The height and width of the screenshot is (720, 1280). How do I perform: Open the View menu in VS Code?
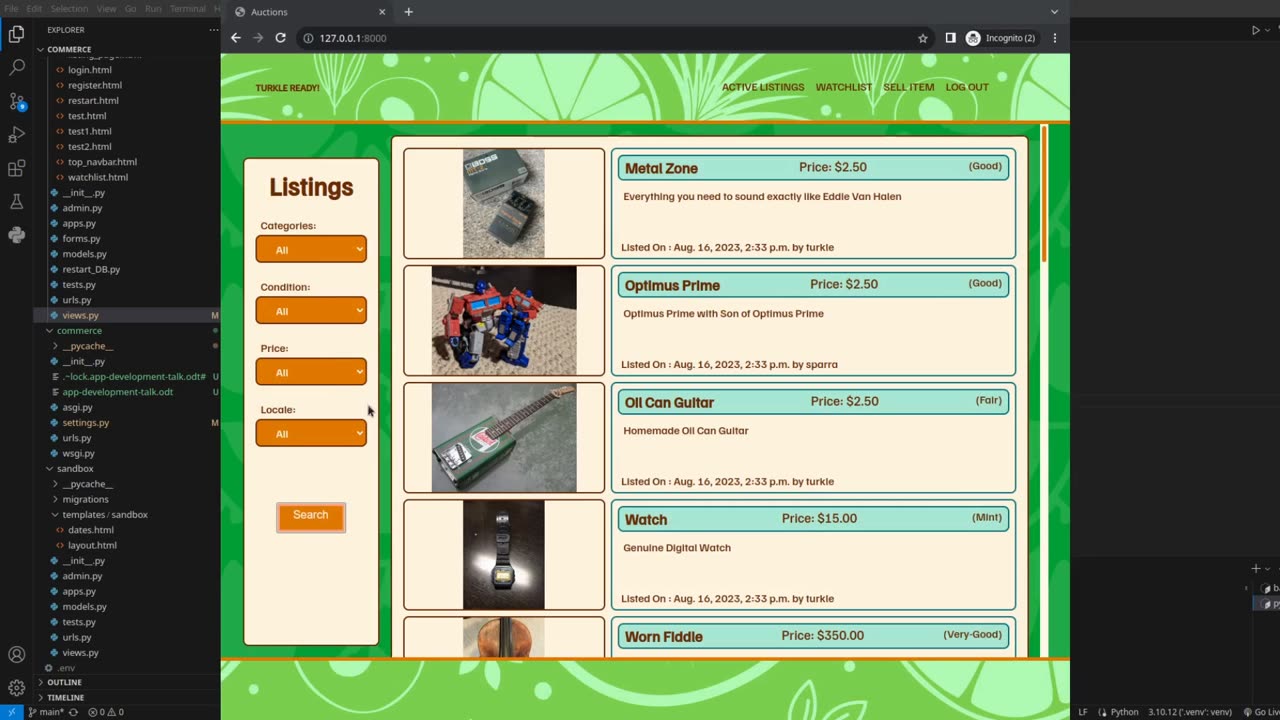pos(106,8)
